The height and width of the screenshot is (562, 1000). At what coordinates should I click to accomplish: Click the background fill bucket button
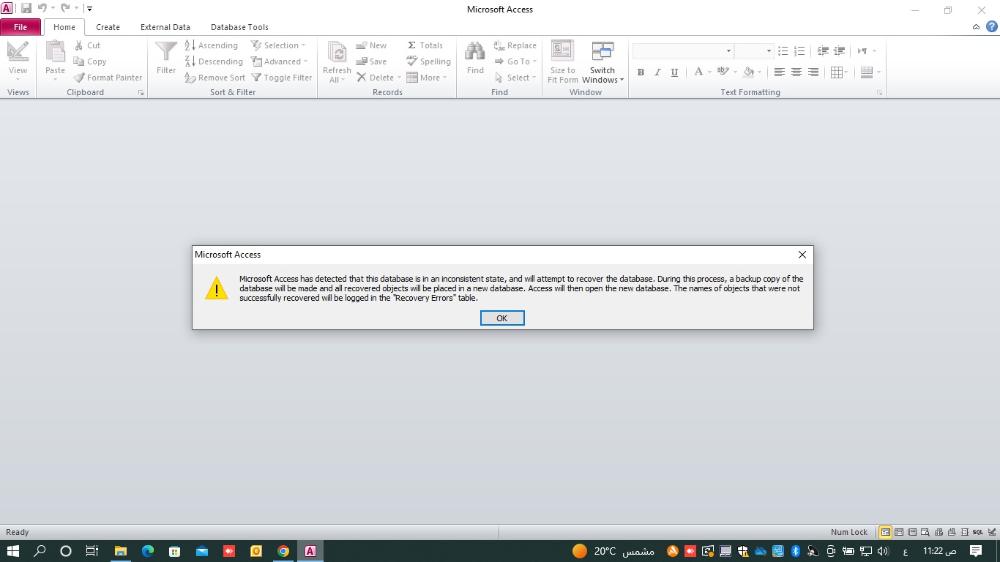pos(749,72)
